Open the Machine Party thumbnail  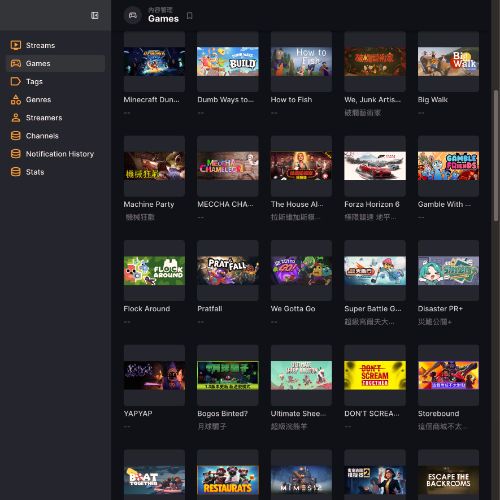click(x=154, y=166)
